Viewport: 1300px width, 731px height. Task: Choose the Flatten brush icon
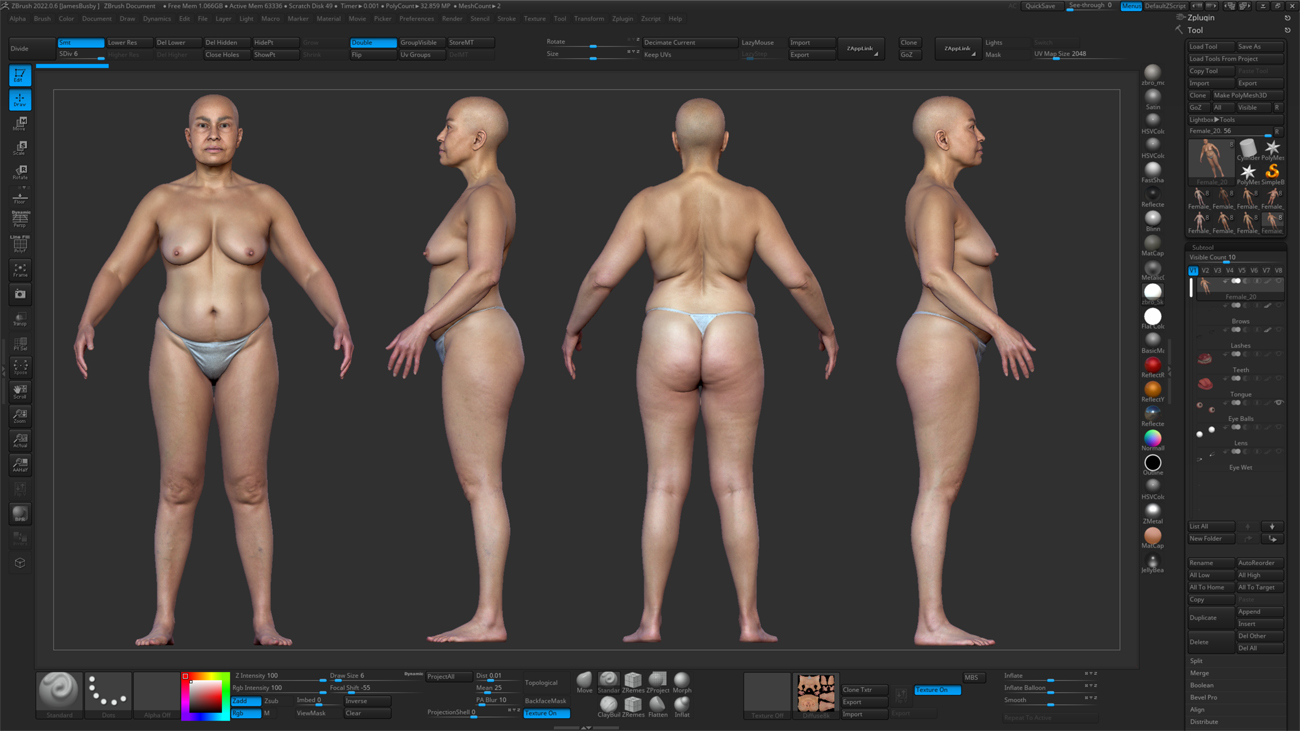(657, 707)
